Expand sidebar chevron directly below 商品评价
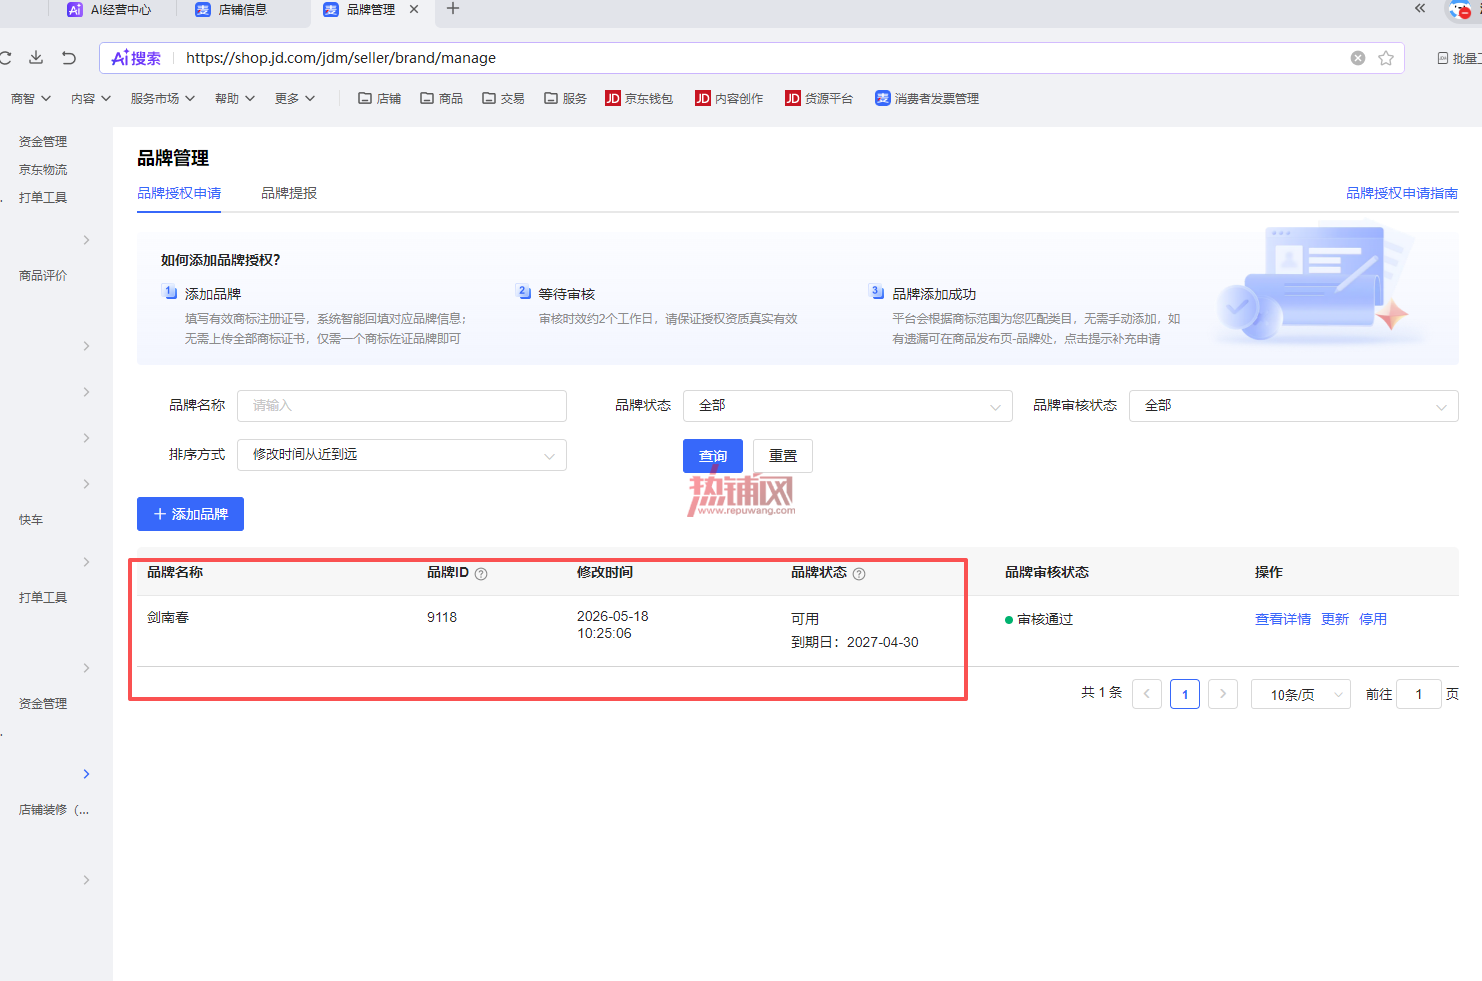1482x981 pixels. [87, 346]
